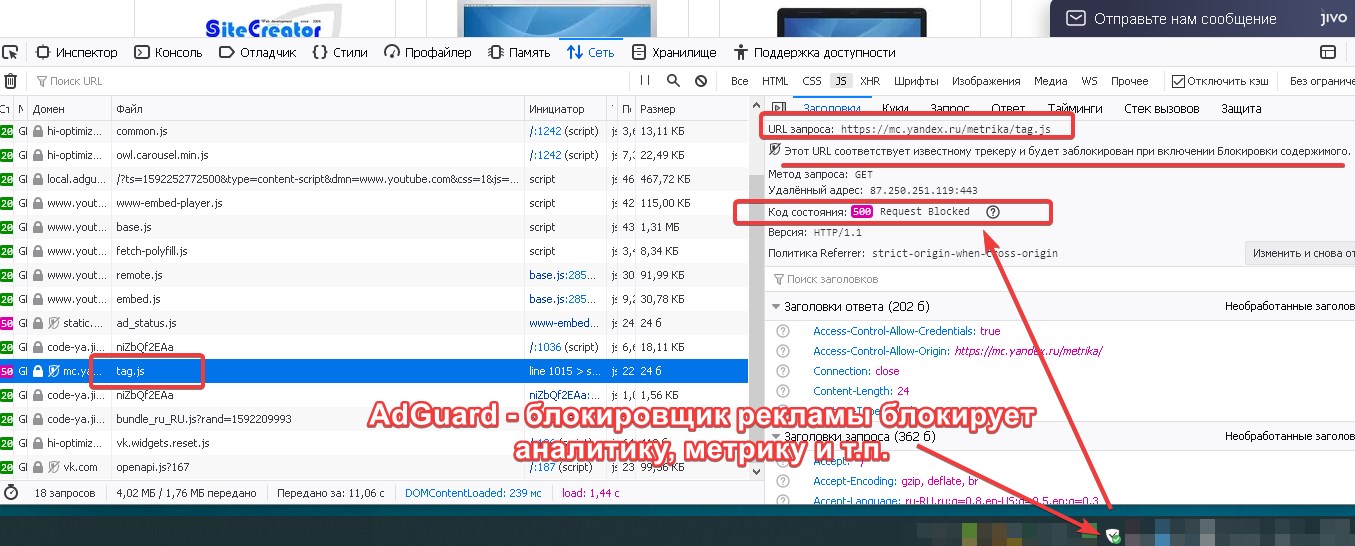Click lock icon on local.adgu row
Viewport: 1355px width, 546px height.
pos(38,179)
